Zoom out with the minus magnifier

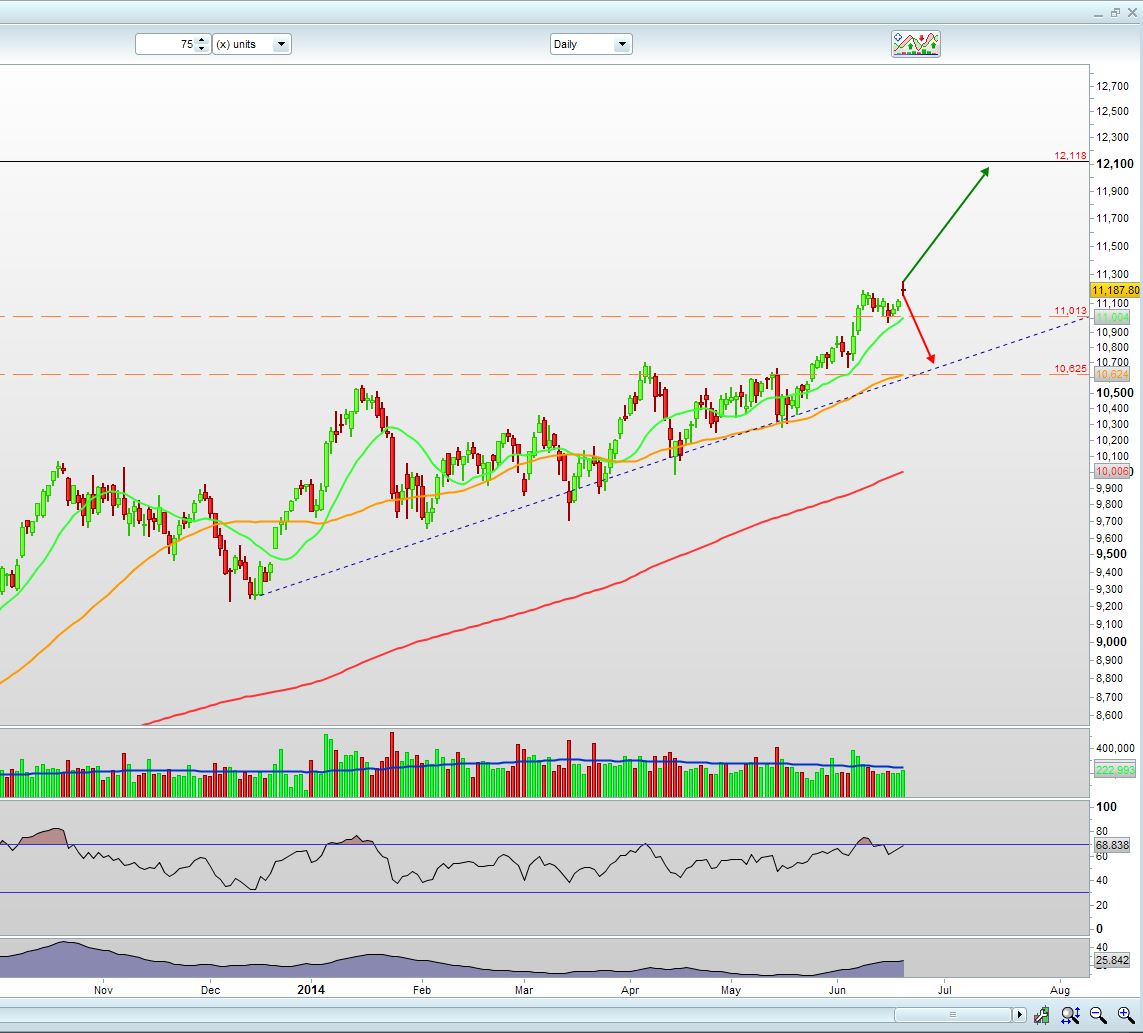(1098, 1015)
